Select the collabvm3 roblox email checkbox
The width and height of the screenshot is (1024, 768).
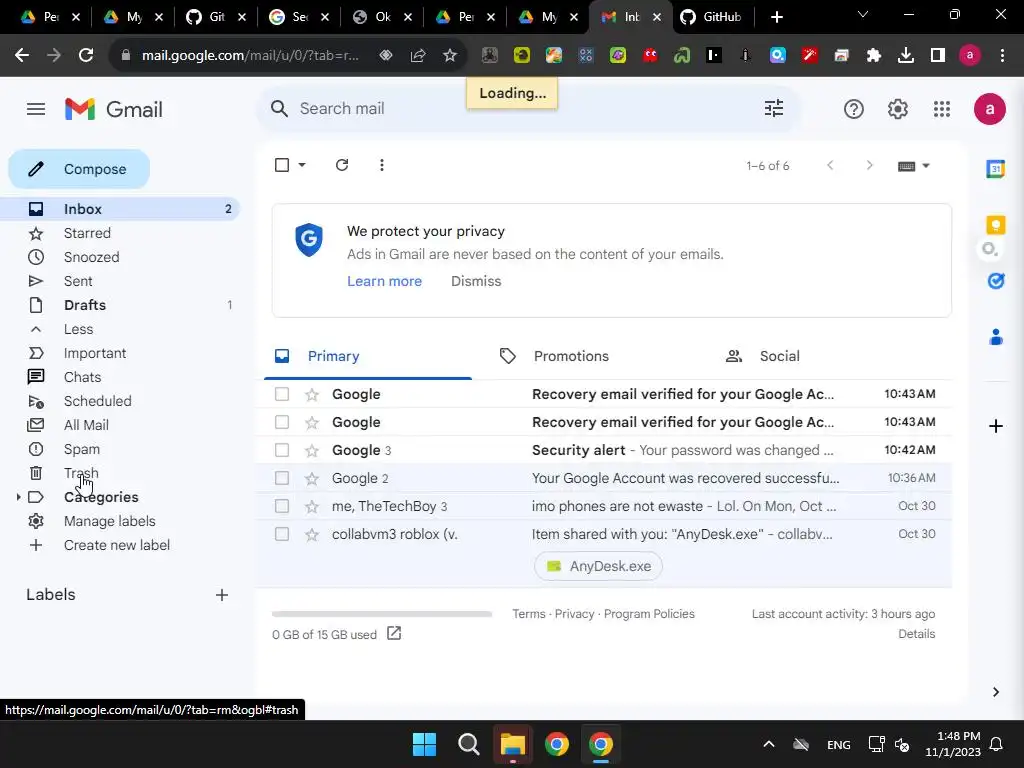coord(281,534)
